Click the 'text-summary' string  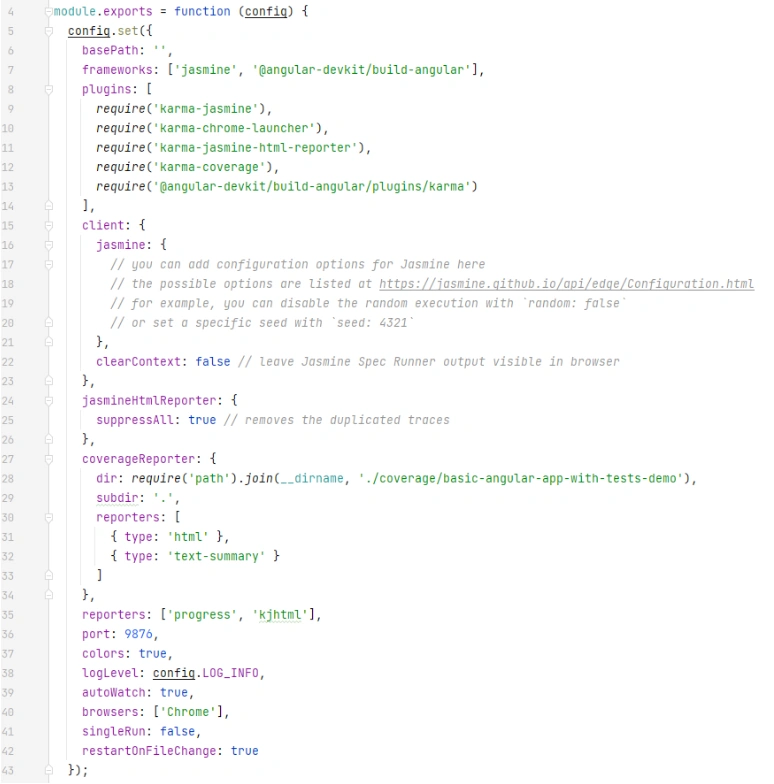(x=216, y=556)
